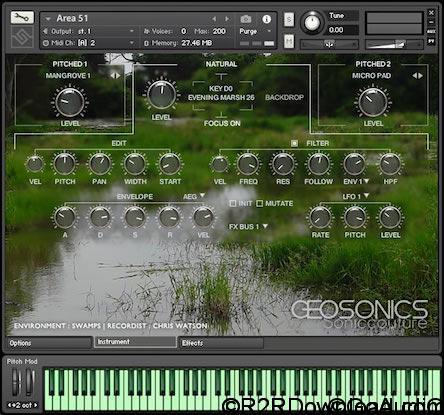
Task: Select previous instrument with header left arrow
Action: click(x=214, y=19)
